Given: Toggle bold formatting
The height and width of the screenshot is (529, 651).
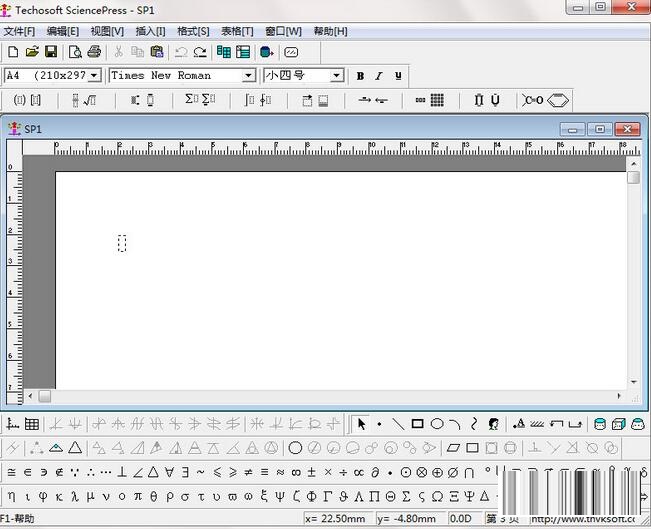Looking at the screenshot, I should 360,76.
